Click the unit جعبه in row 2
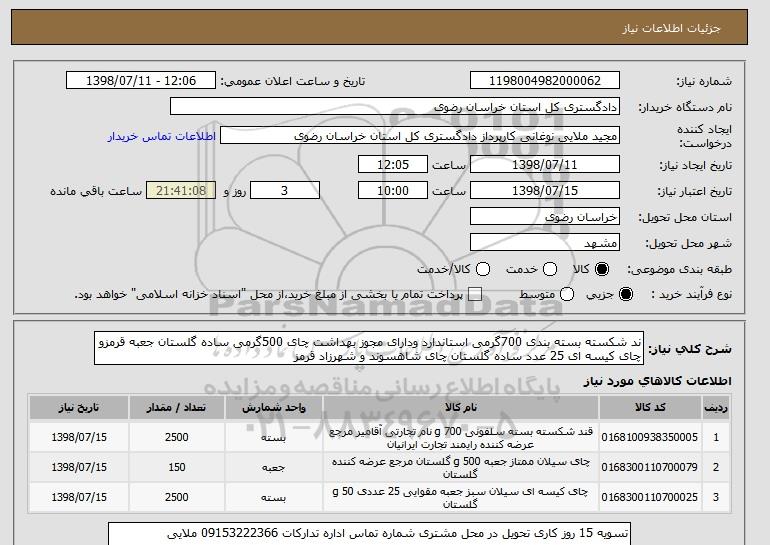The image size is (770, 545). [x=274, y=467]
